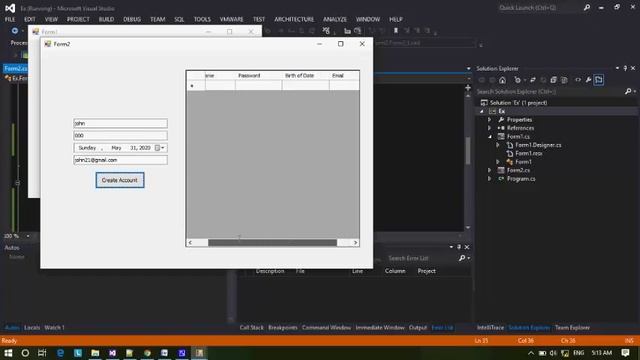Click the Home icon in Solution Explorer
The image size is (640, 360).
[502, 80]
